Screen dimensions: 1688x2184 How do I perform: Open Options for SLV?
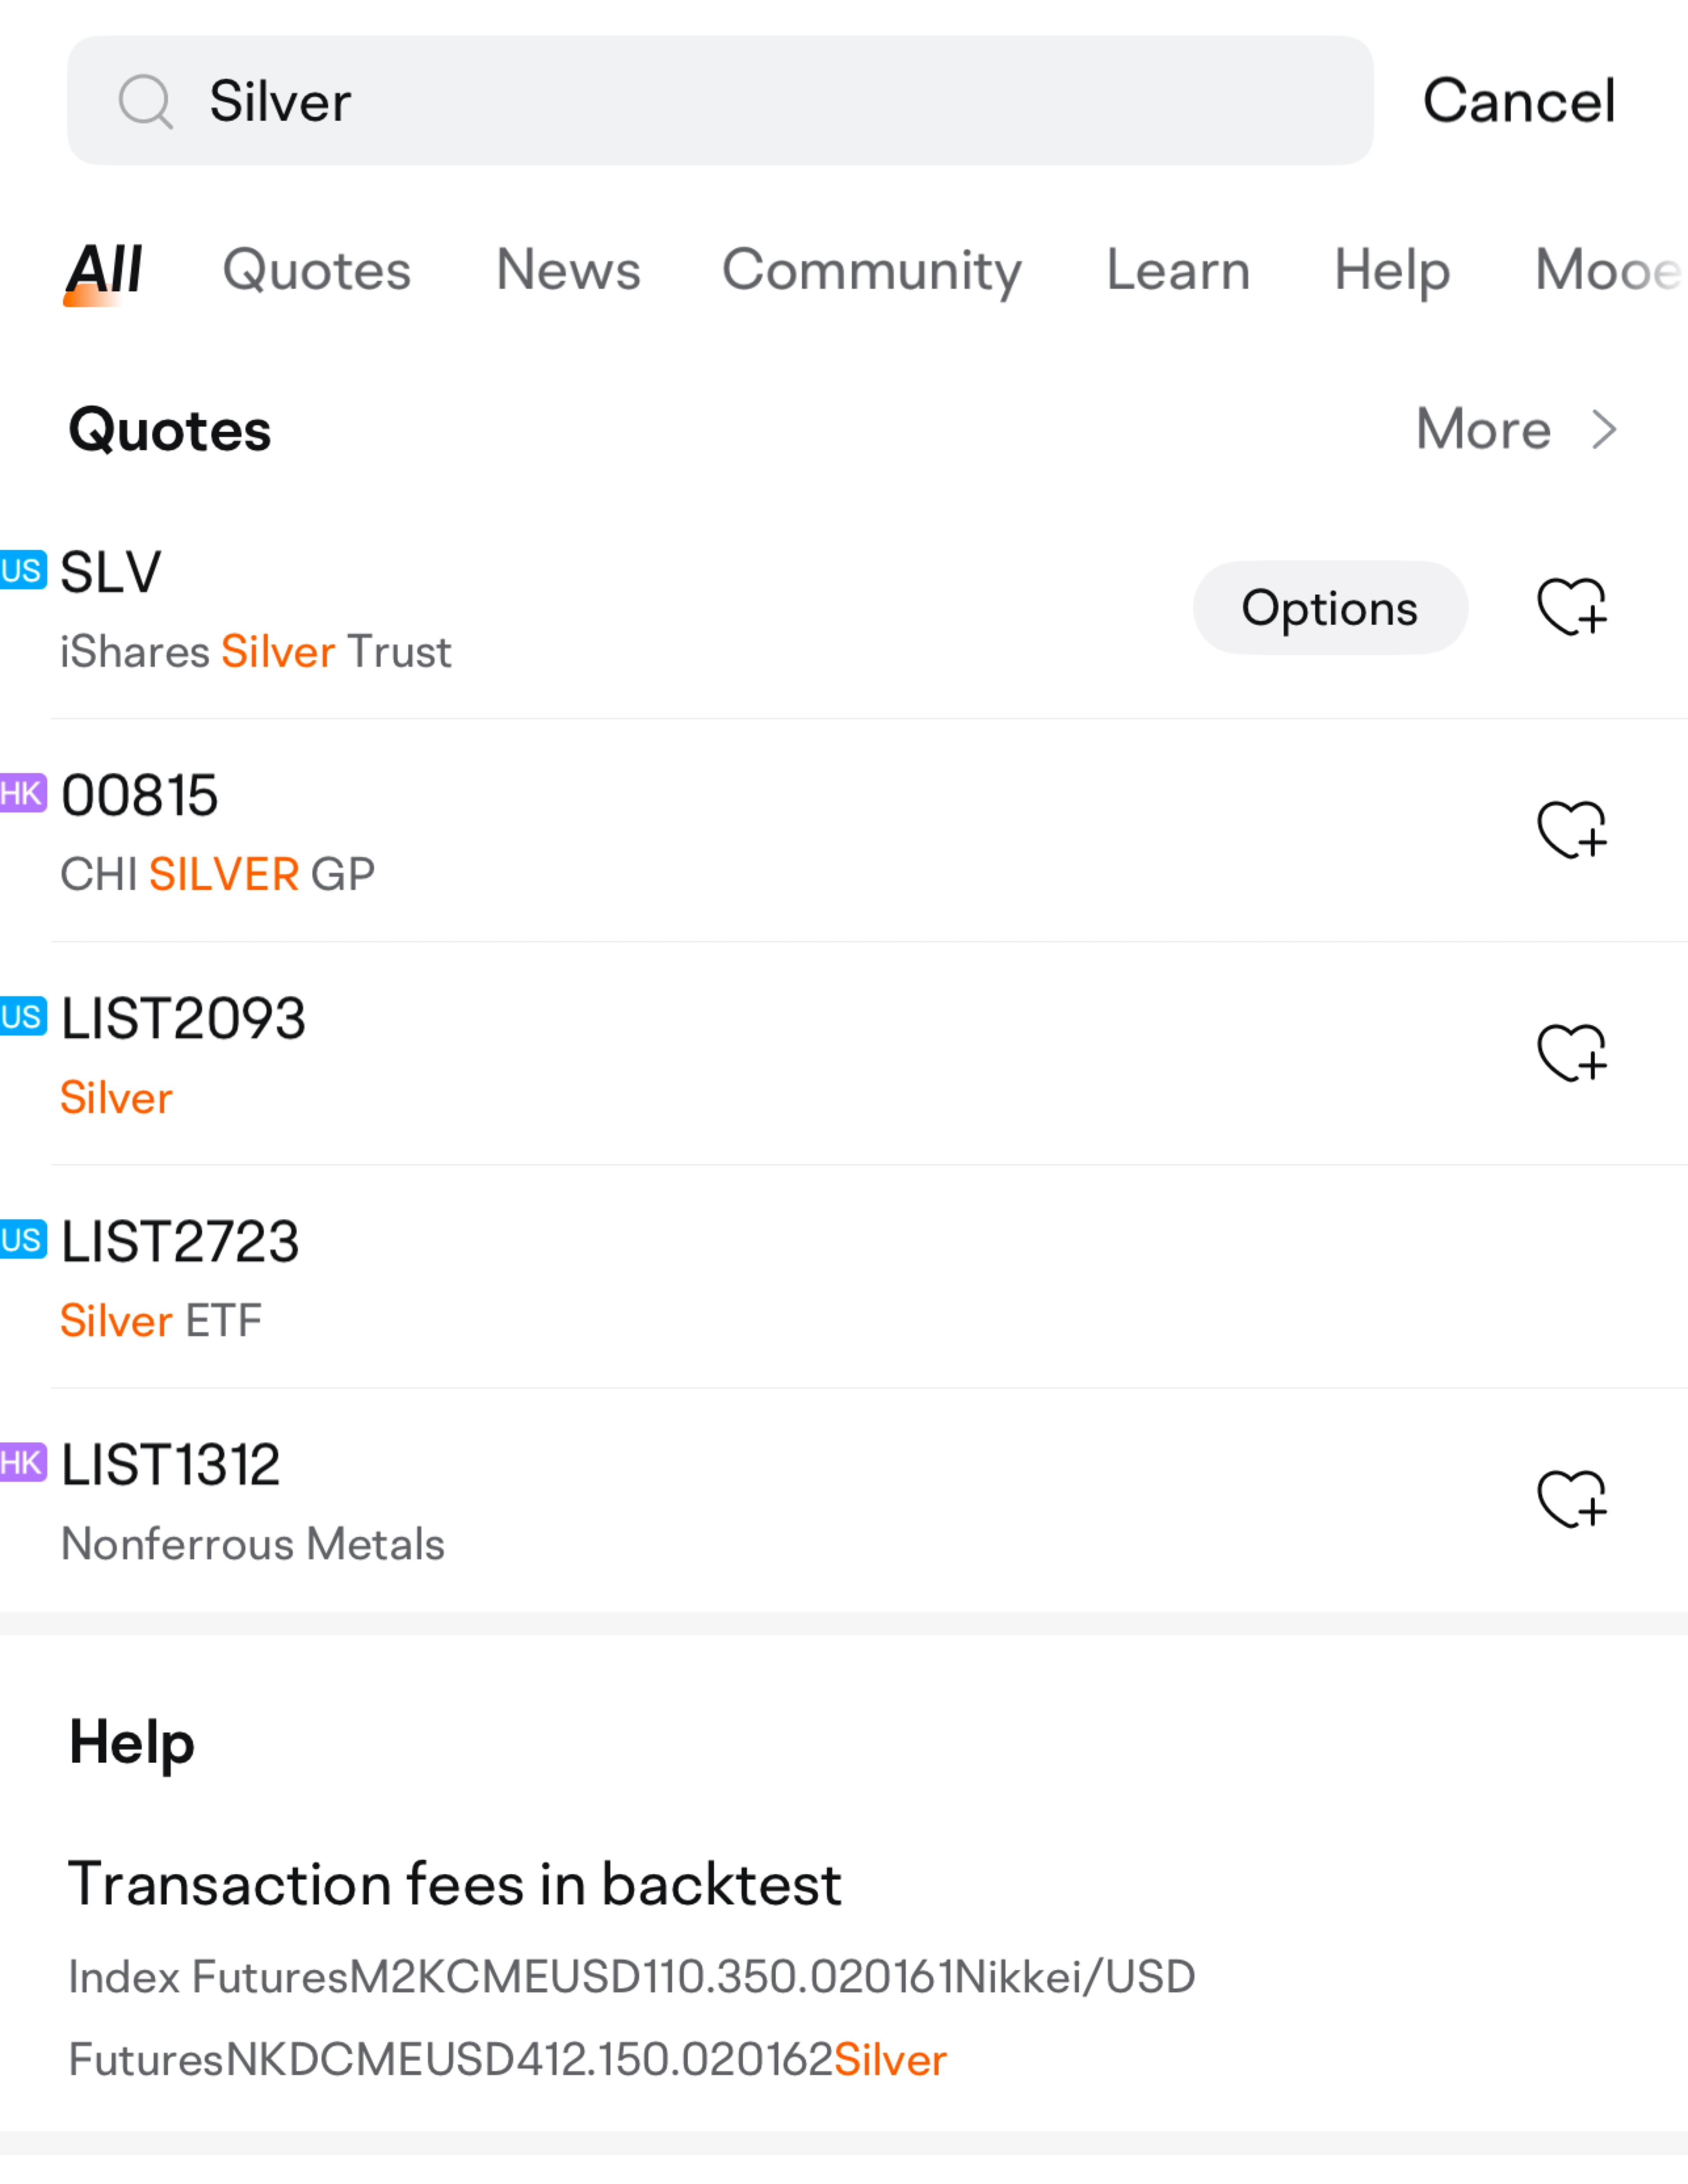pos(1329,608)
